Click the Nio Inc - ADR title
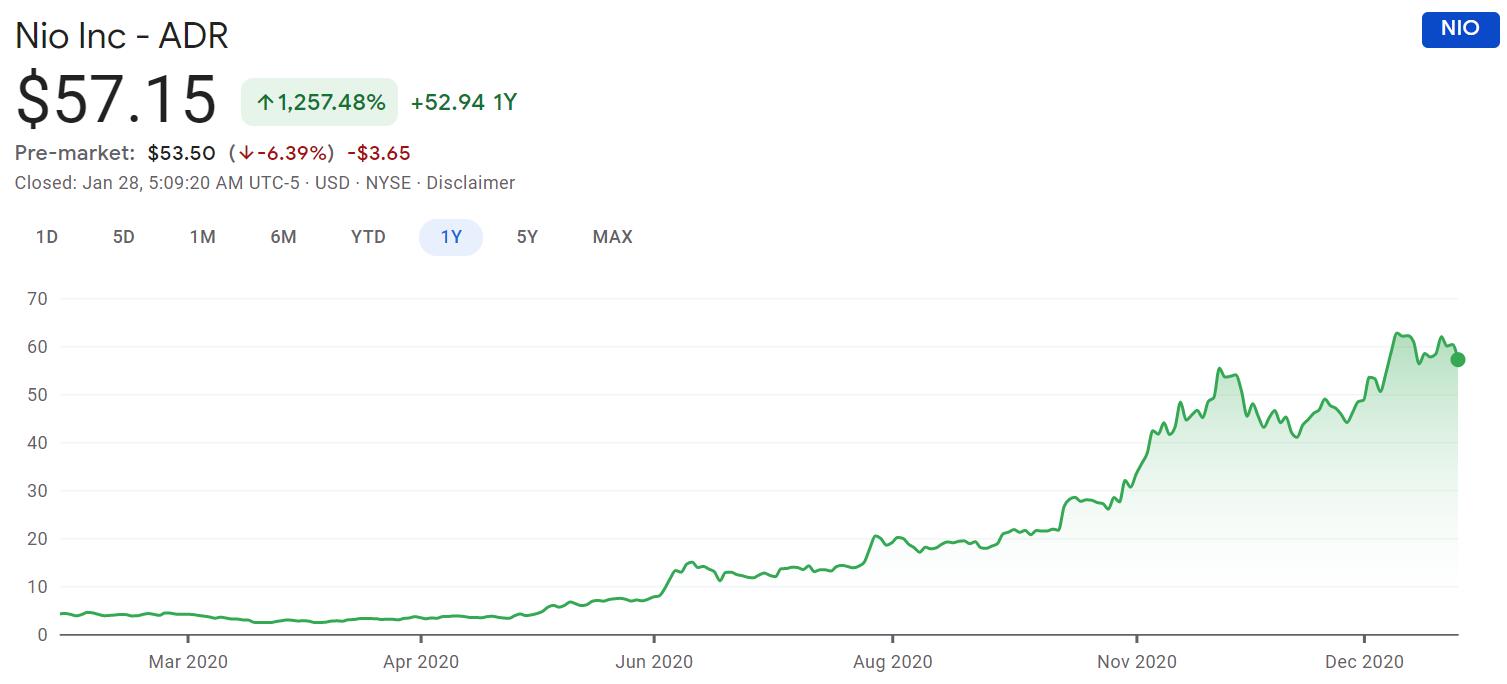Image resolution: width=1507 pixels, height=684 pixels. pos(122,36)
